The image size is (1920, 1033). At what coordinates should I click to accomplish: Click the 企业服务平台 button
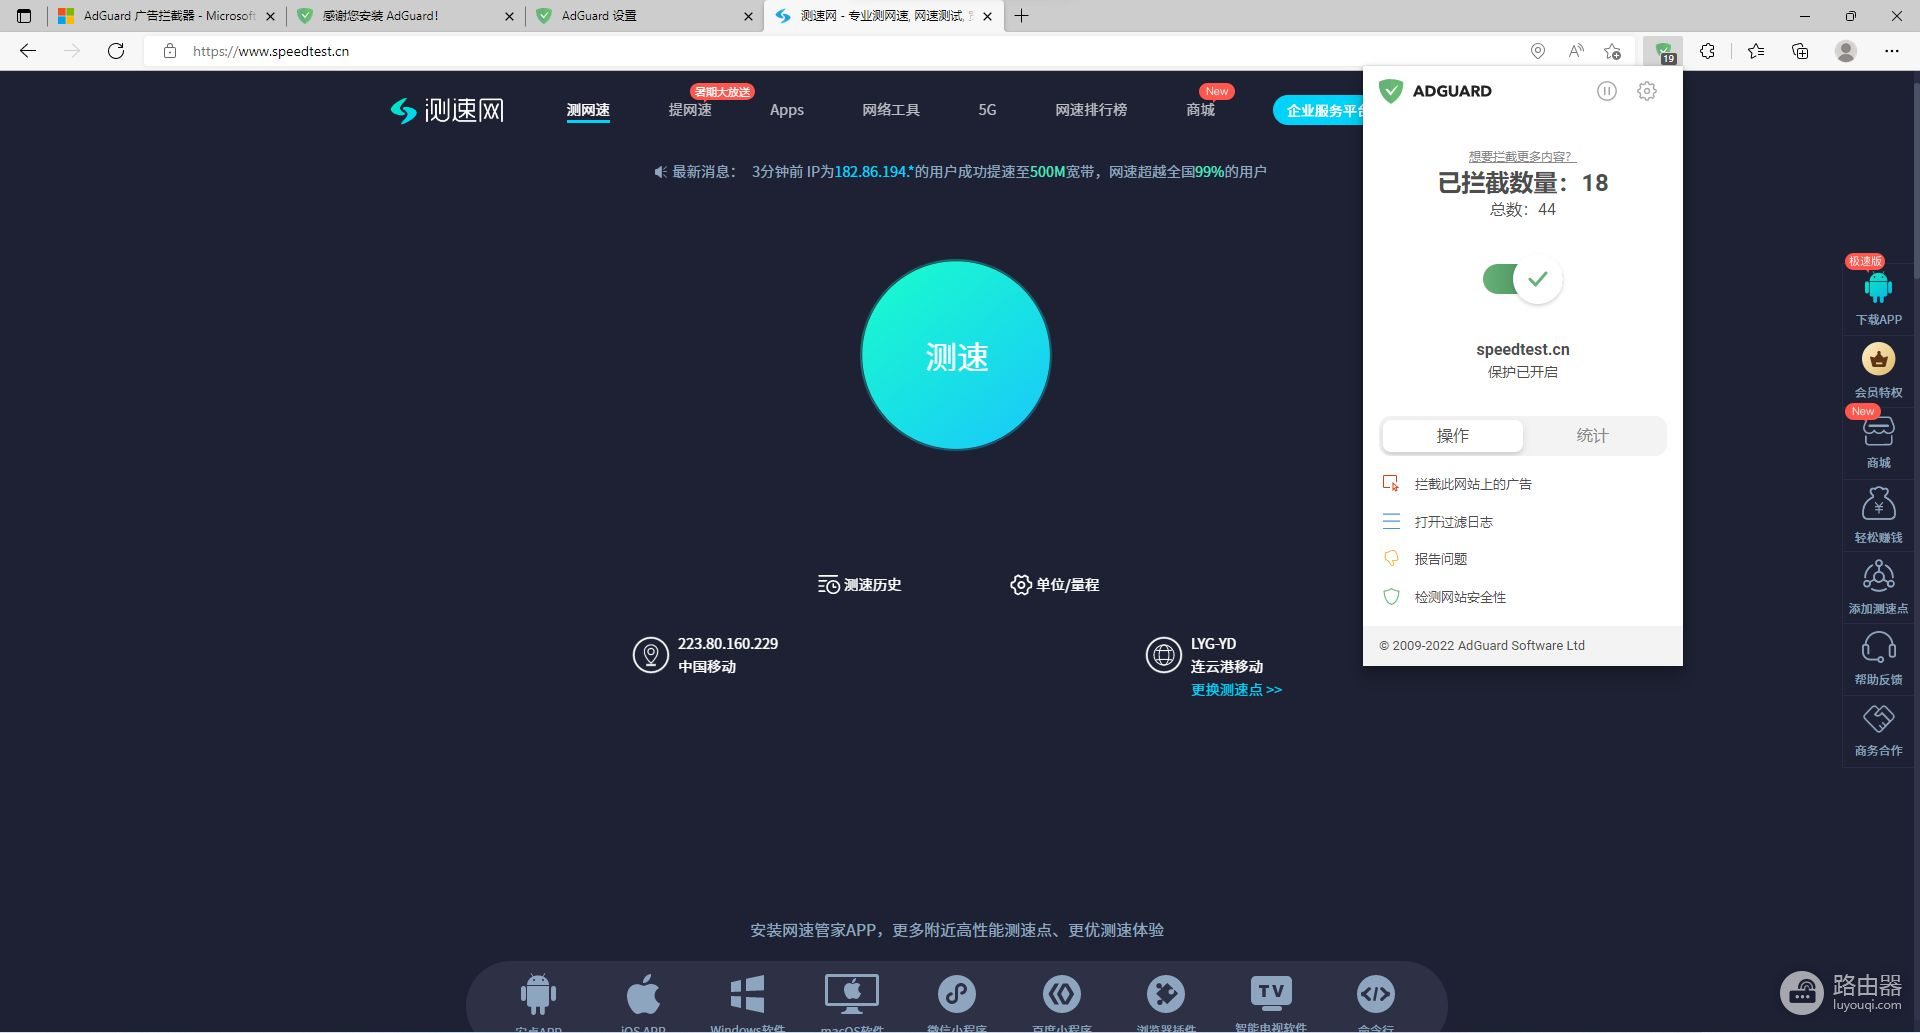coord(1318,110)
